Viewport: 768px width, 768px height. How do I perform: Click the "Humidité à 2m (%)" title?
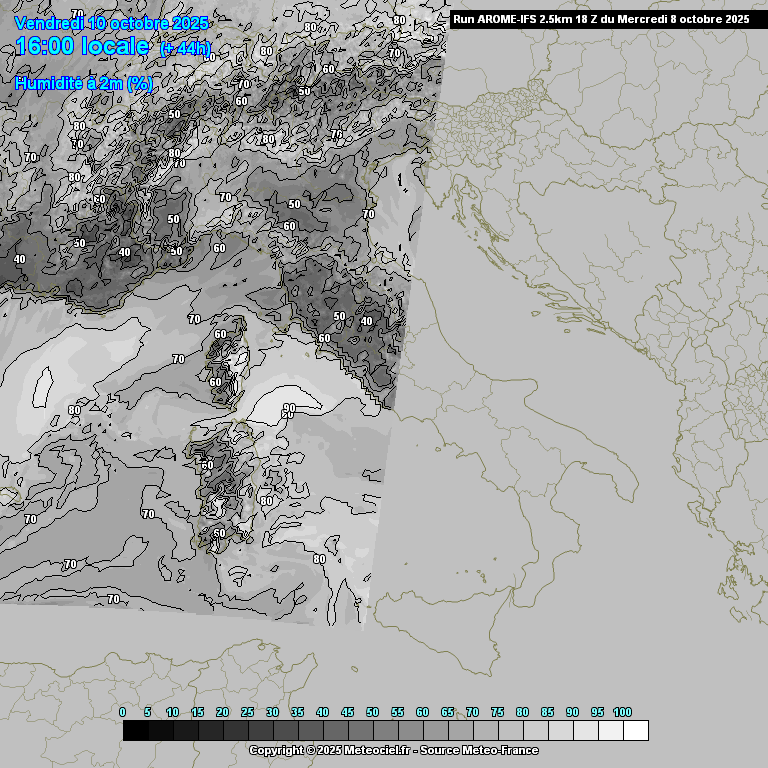84,84
